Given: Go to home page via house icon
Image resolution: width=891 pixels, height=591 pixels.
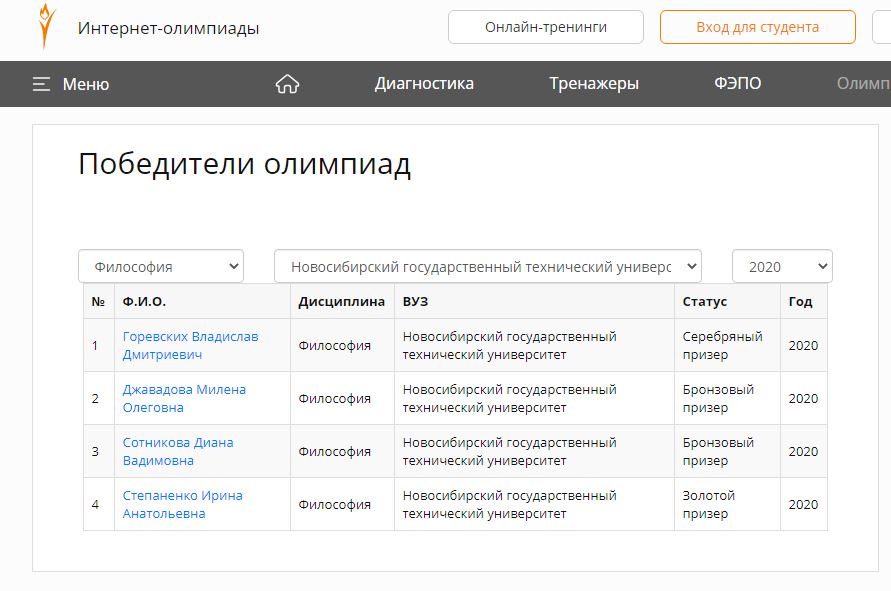Looking at the screenshot, I should pyautogui.click(x=288, y=84).
